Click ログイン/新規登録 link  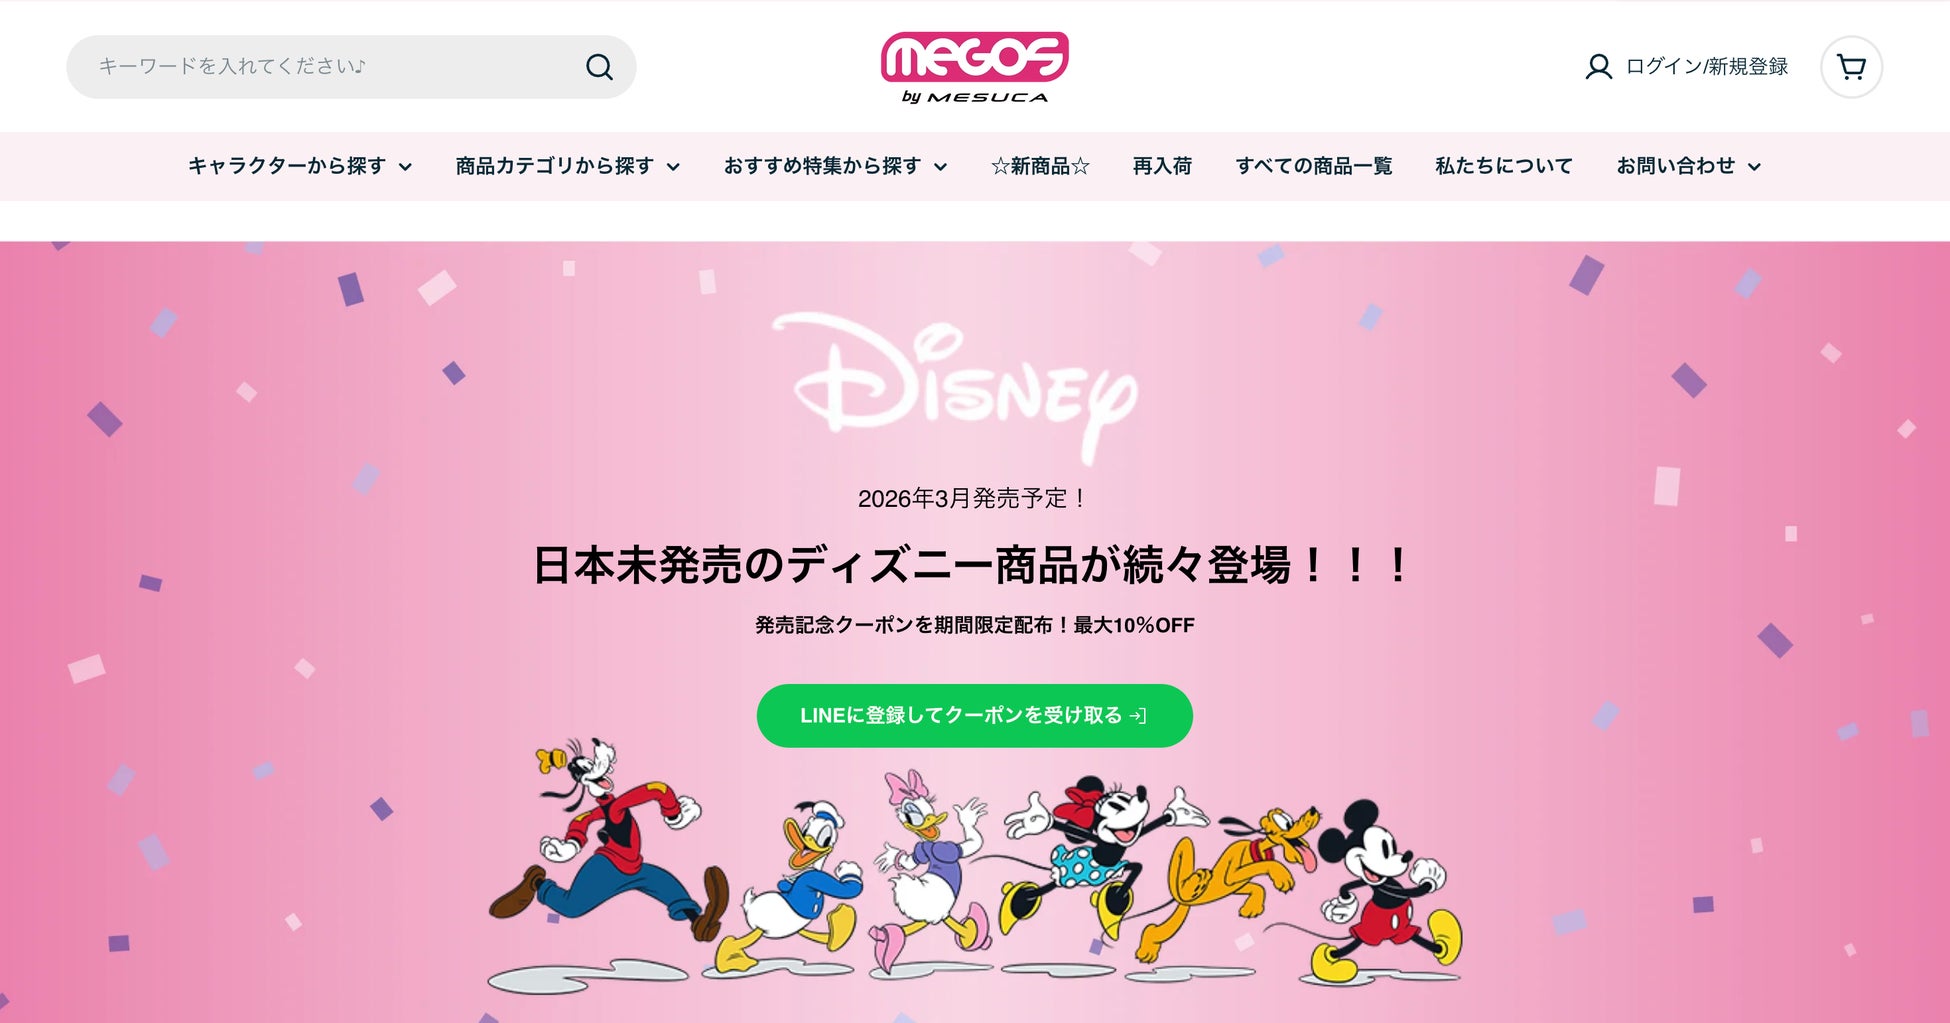pos(1706,67)
